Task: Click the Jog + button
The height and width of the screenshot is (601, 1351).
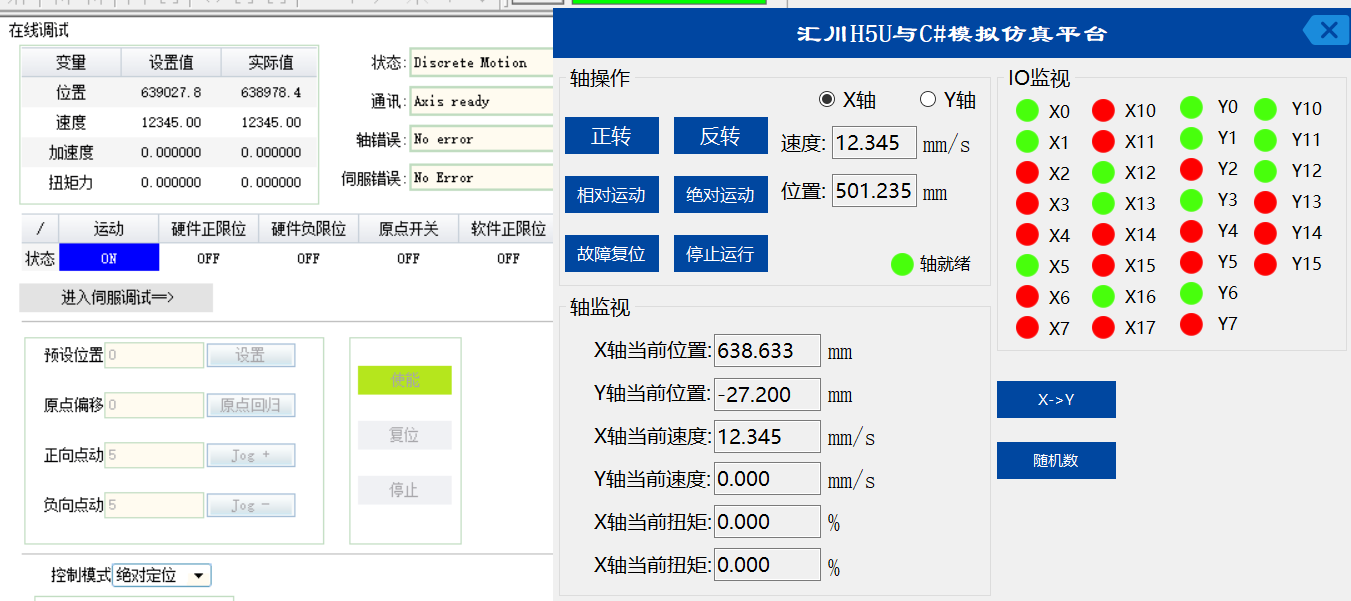Action: point(251,455)
